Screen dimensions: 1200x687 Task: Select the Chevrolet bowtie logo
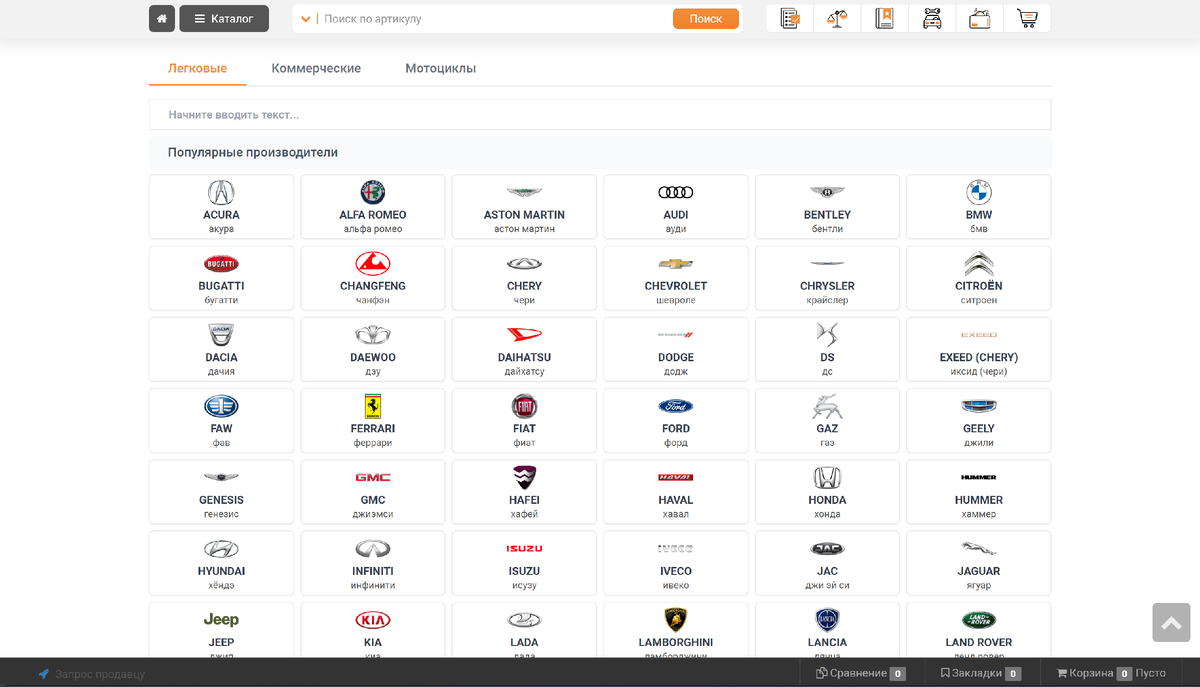pos(676,264)
